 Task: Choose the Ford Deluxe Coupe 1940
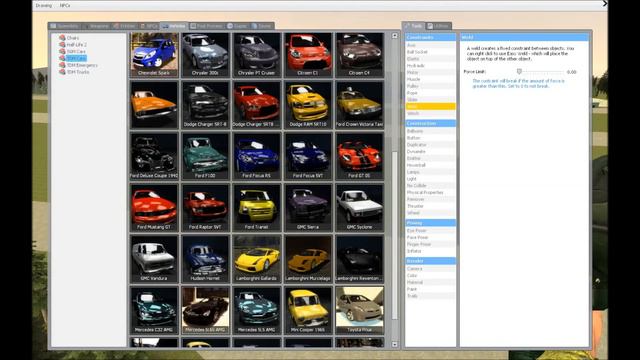(x=154, y=156)
